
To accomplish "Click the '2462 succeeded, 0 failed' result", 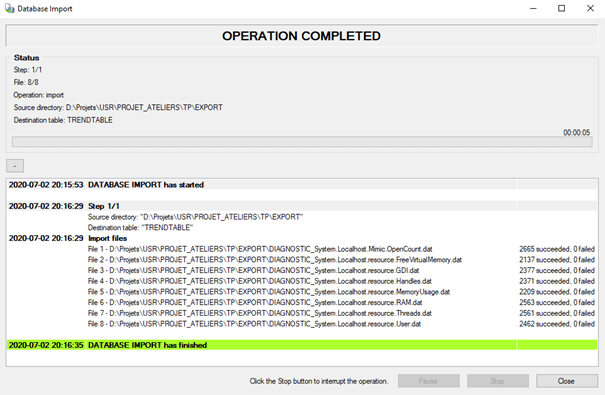I will pyautogui.click(x=557, y=324).
